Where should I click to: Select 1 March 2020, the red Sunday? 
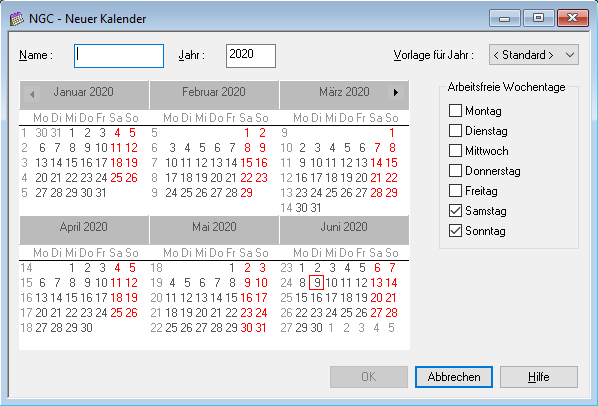coord(392,133)
